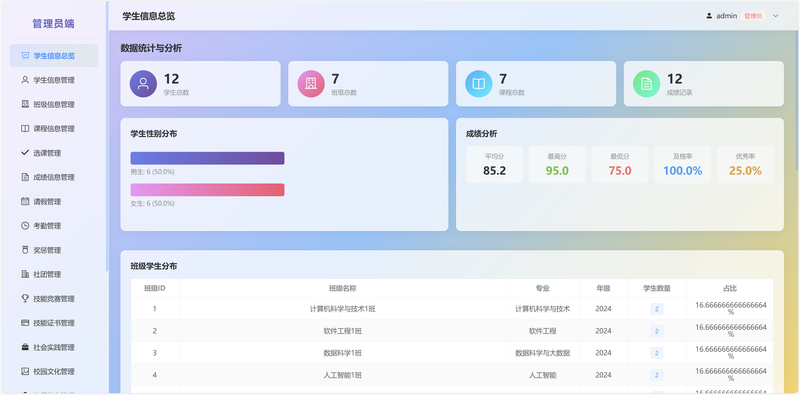Click the 学生总数 label under 12
This screenshot has height=395, width=800.
point(176,93)
